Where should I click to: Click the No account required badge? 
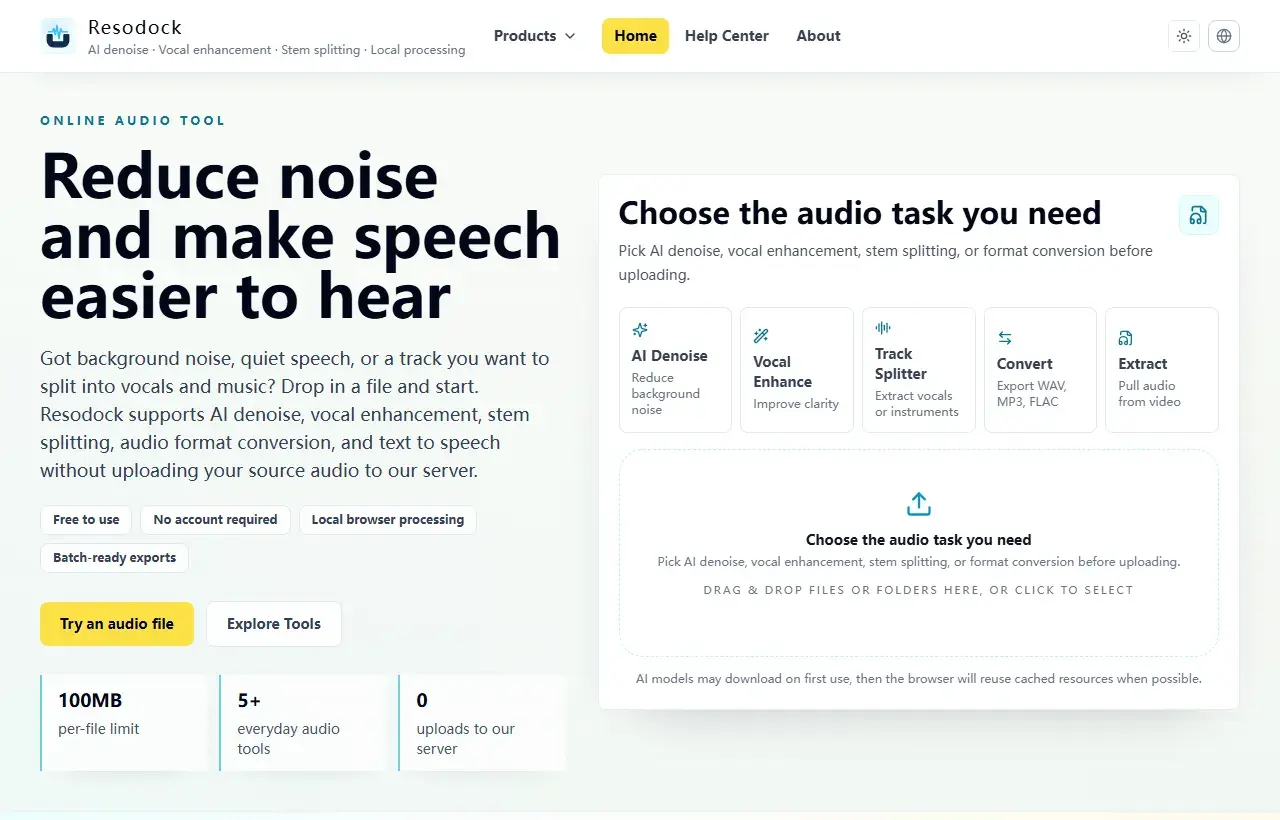pyautogui.click(x=215, y=520)
